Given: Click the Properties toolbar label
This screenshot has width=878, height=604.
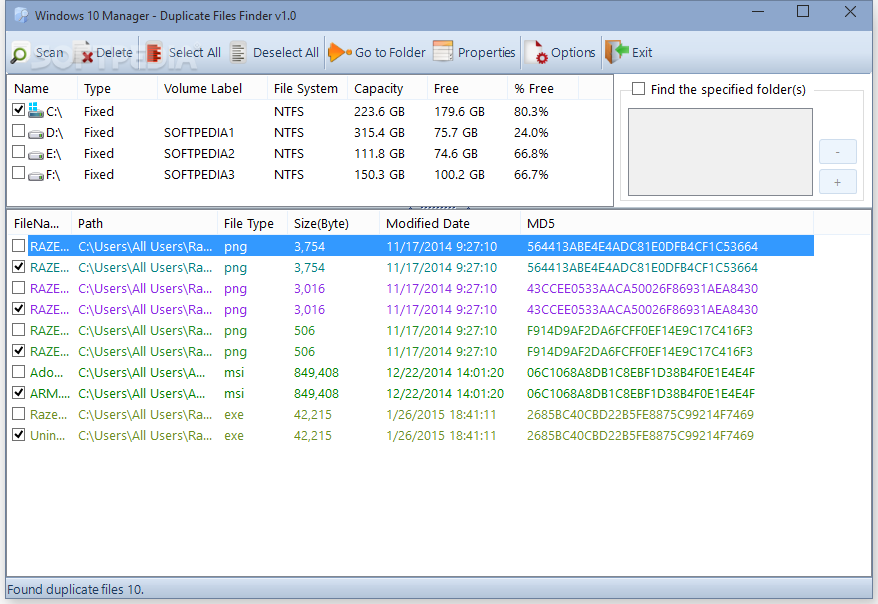Looking at the screenshot, I should pyautogui.click(x=487, y=53).
